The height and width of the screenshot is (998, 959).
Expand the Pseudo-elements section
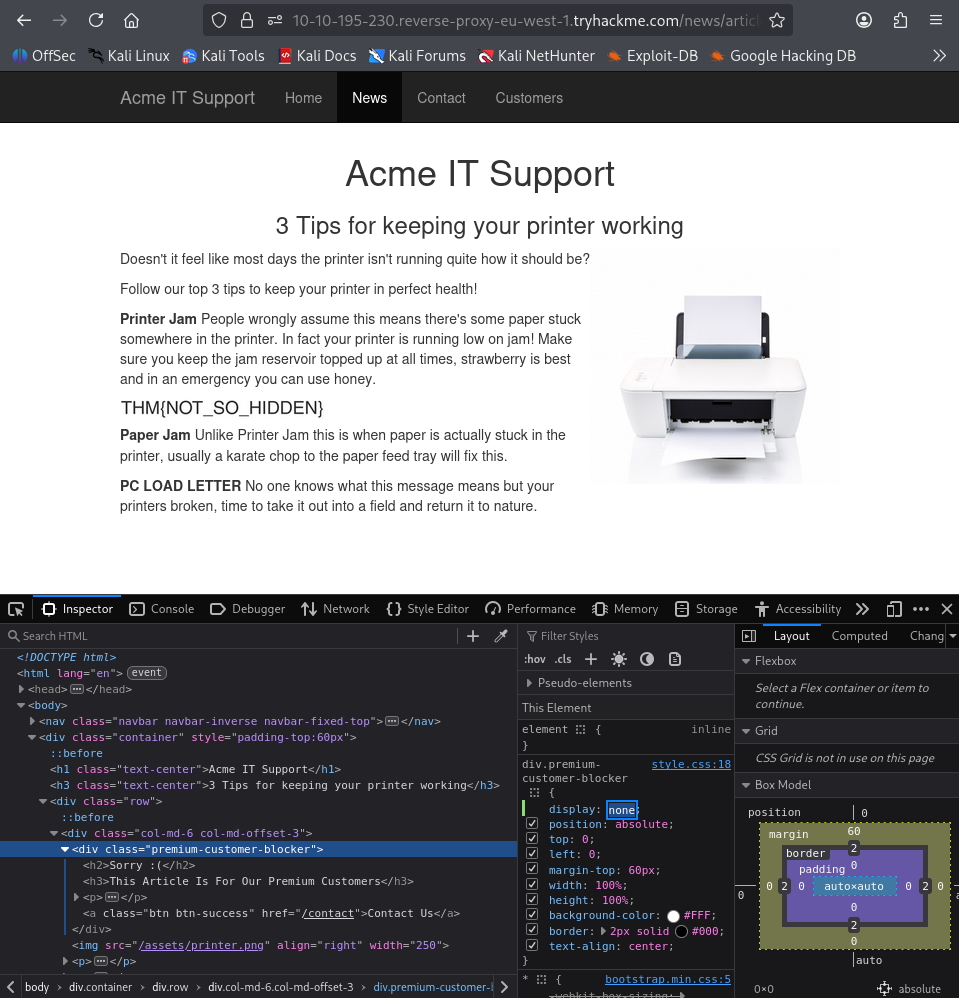click(x=529, y=683)
